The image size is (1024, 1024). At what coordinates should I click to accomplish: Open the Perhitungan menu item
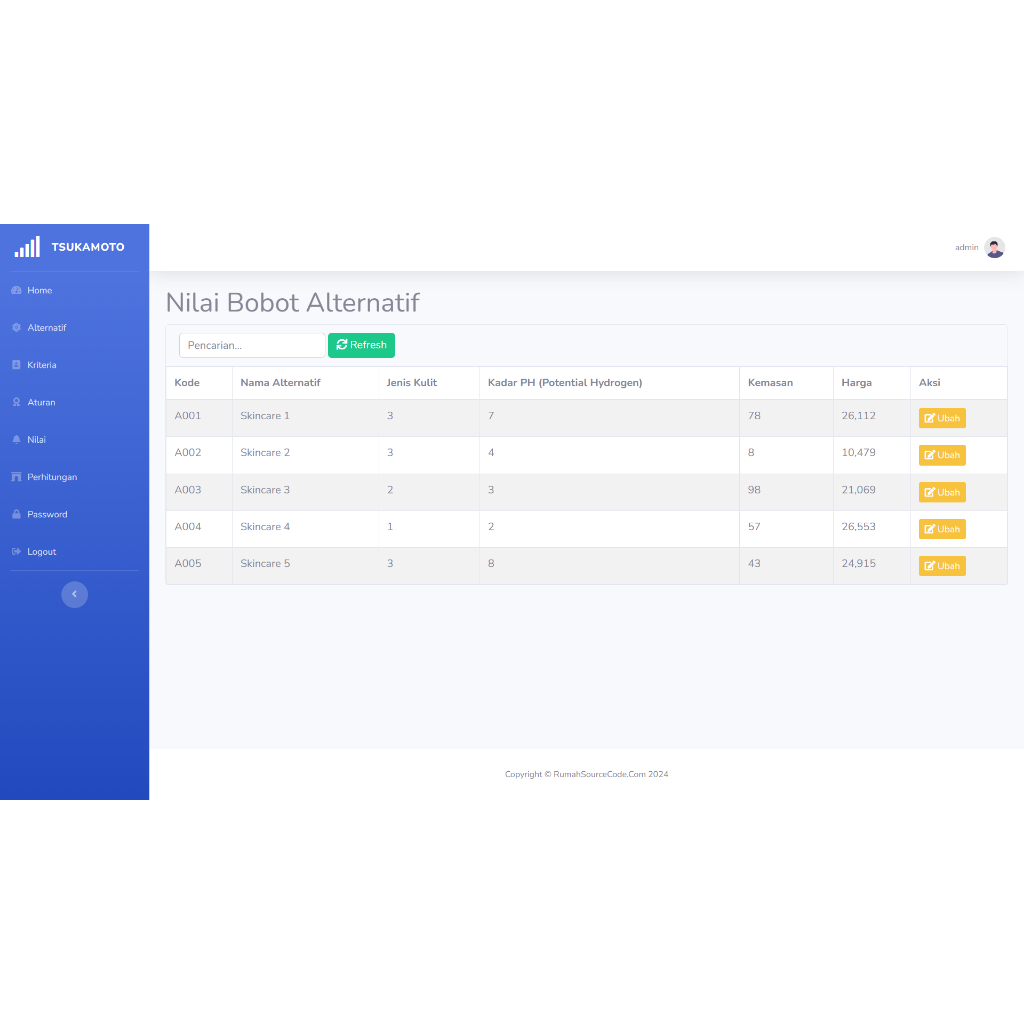[x=52, y=477]
